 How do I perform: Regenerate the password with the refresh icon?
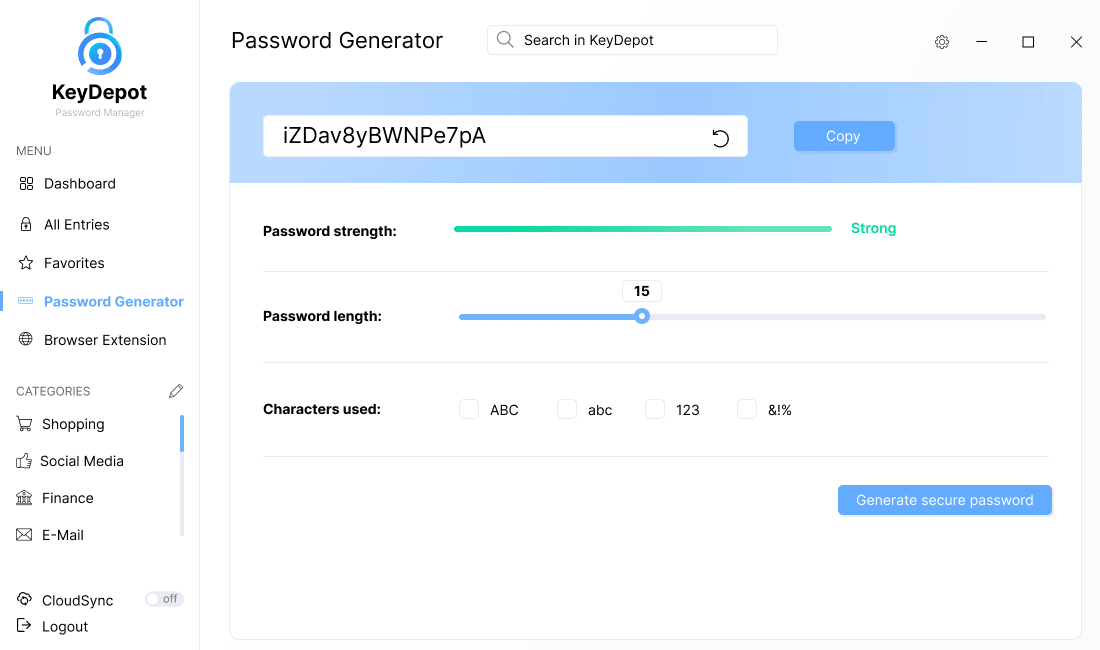point(721,137)
